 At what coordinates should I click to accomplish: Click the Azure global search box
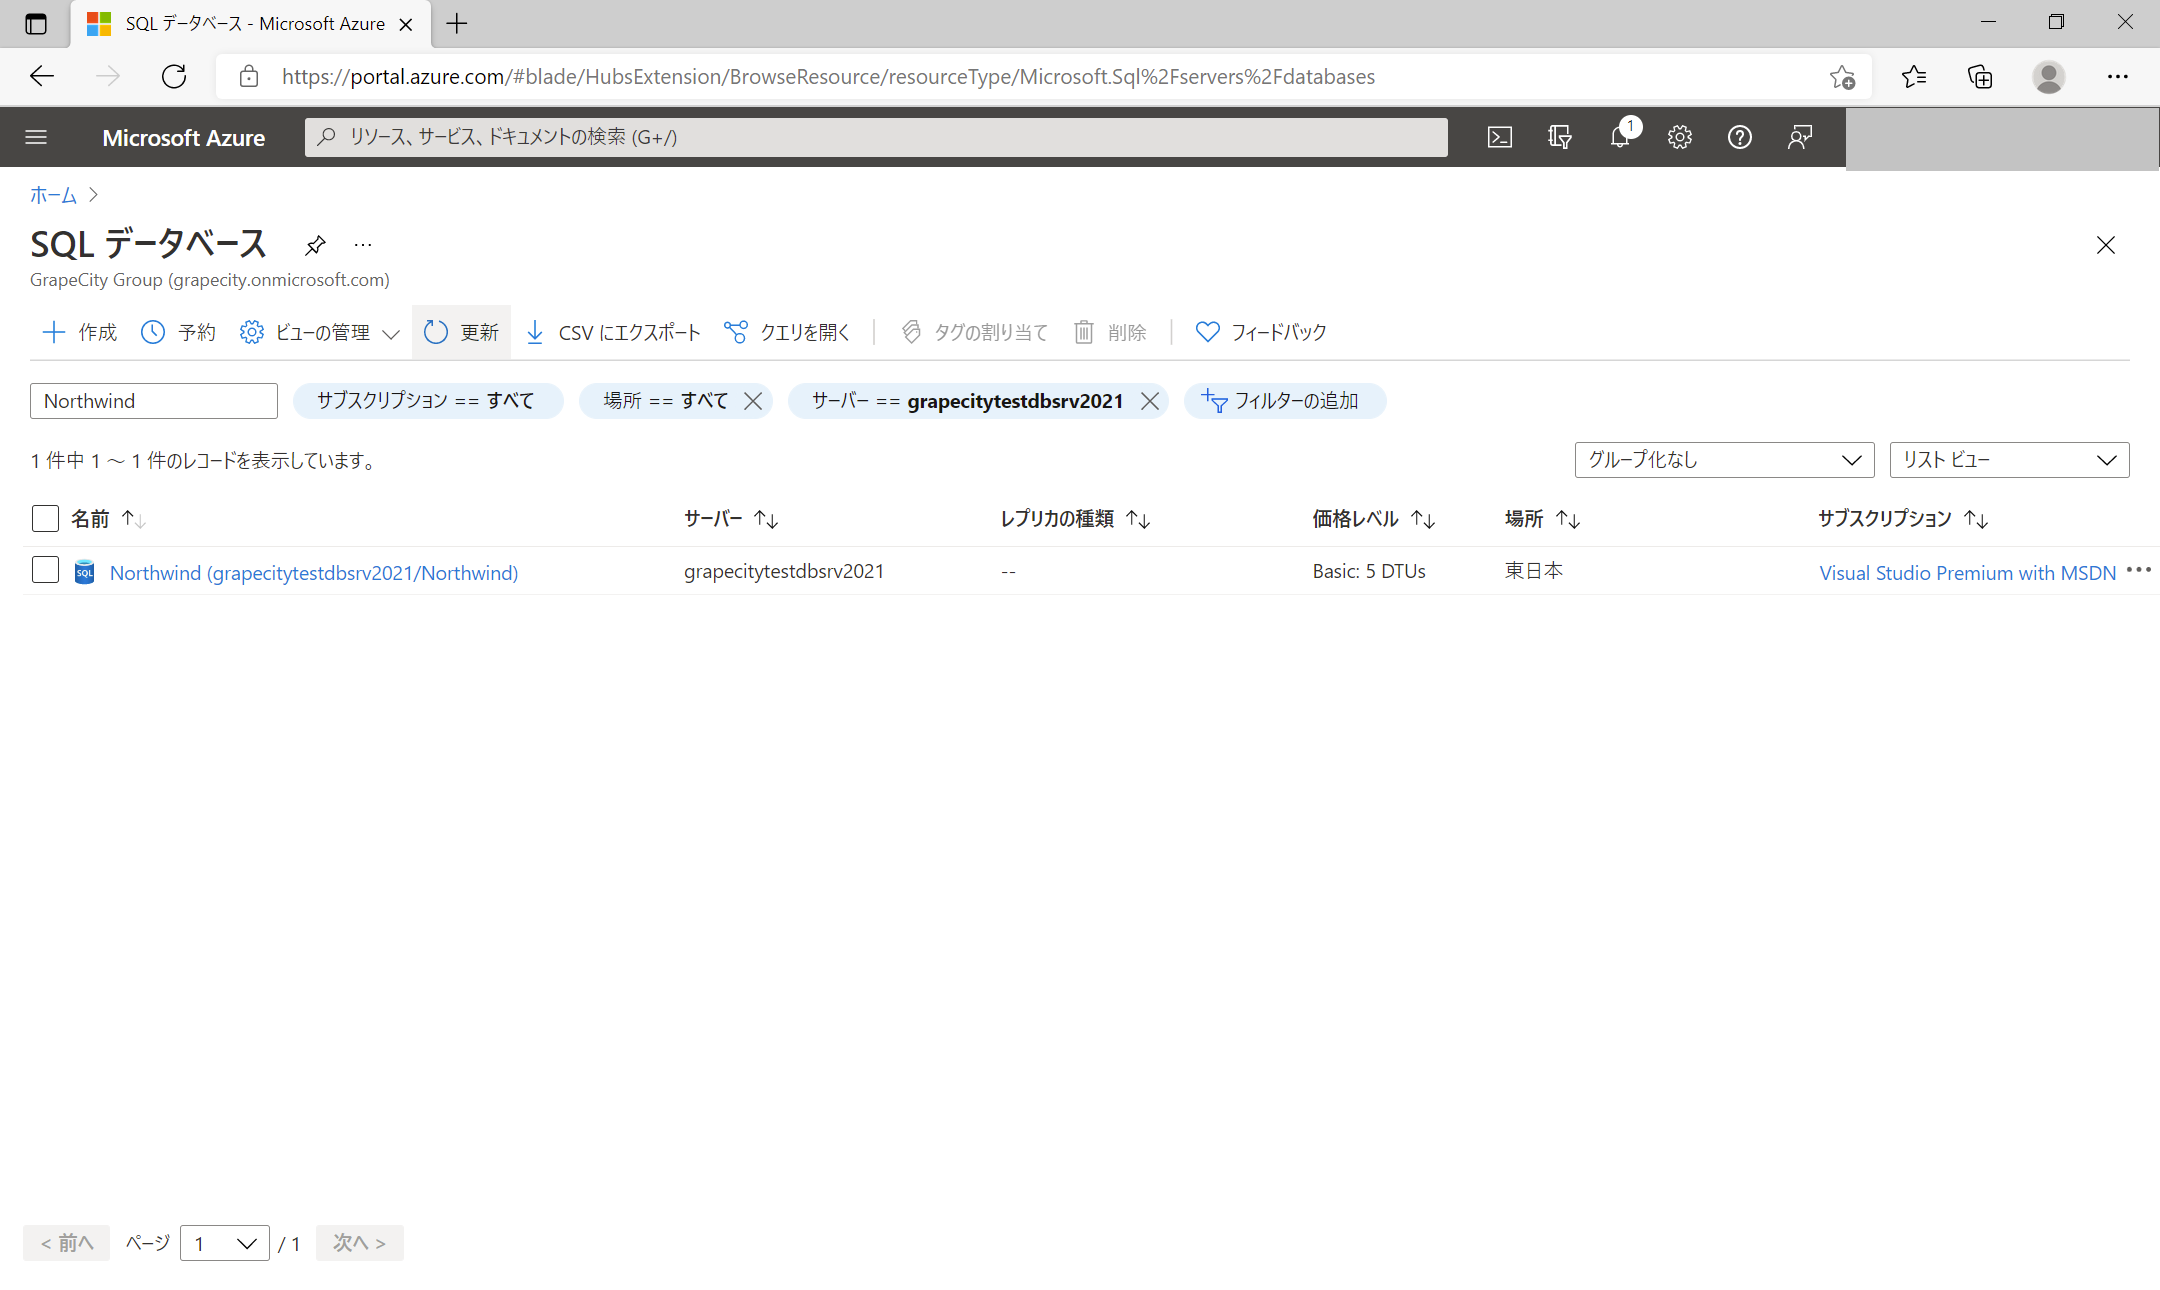point(876,137)
